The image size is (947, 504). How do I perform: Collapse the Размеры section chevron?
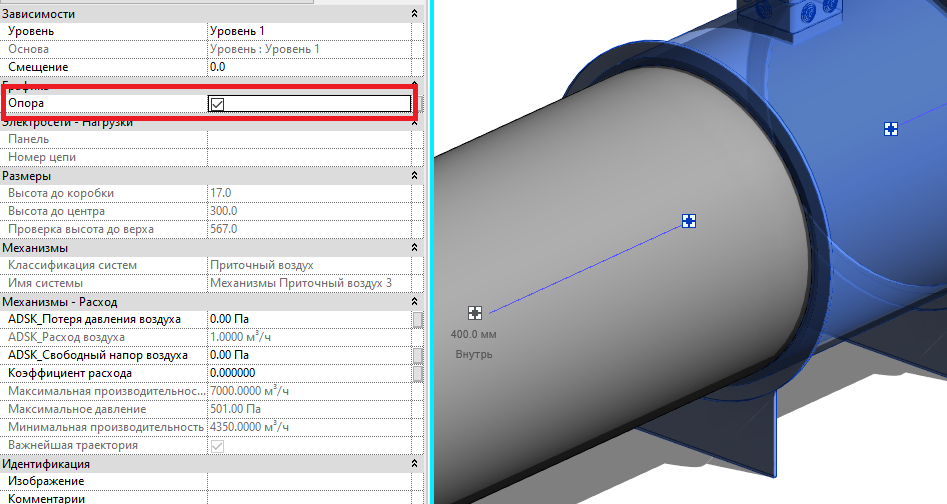[x=414, y=176]
